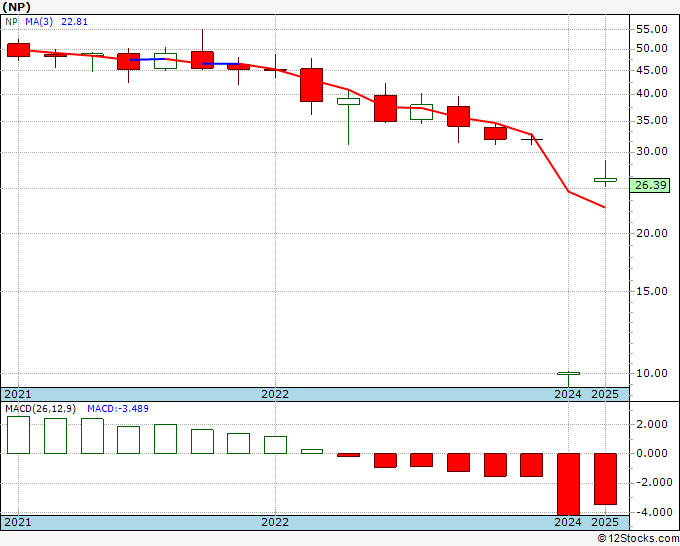Click the 30.00 price axis label
This screenshot has height=546, width=680.
pyautogui.click(x=651, y=151)
